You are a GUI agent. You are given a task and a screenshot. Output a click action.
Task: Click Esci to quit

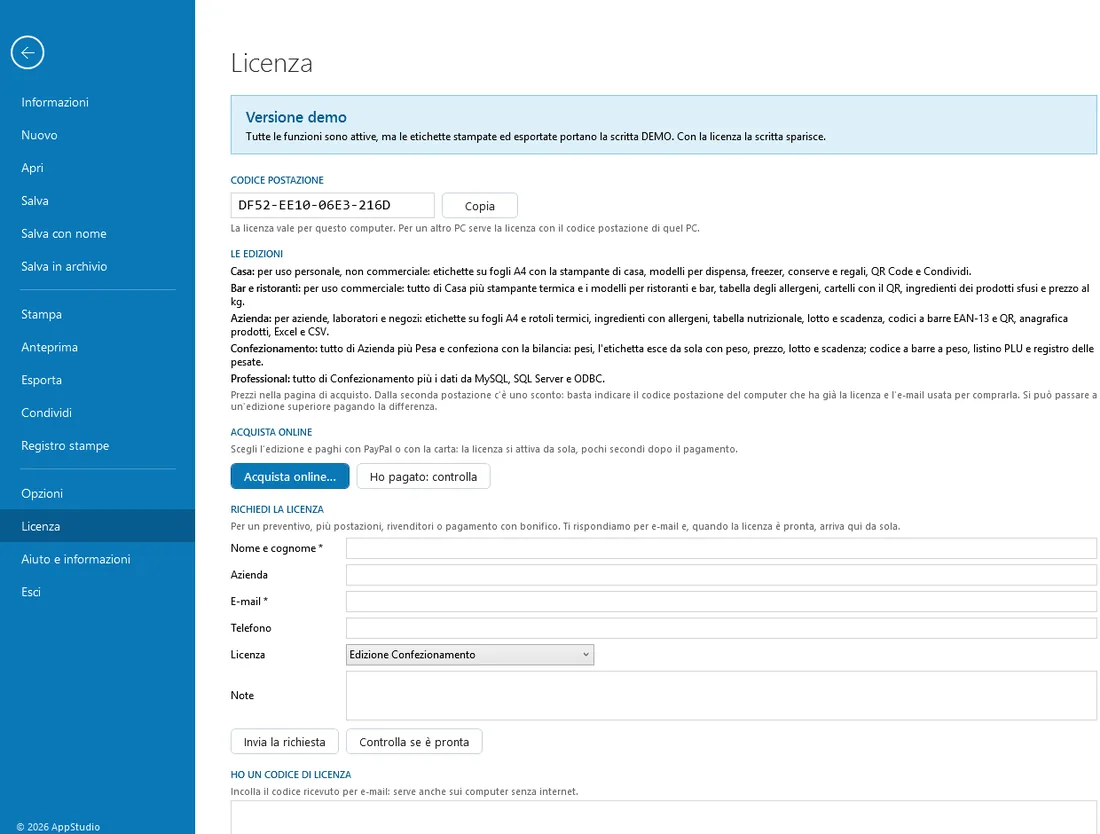[98, 592]
